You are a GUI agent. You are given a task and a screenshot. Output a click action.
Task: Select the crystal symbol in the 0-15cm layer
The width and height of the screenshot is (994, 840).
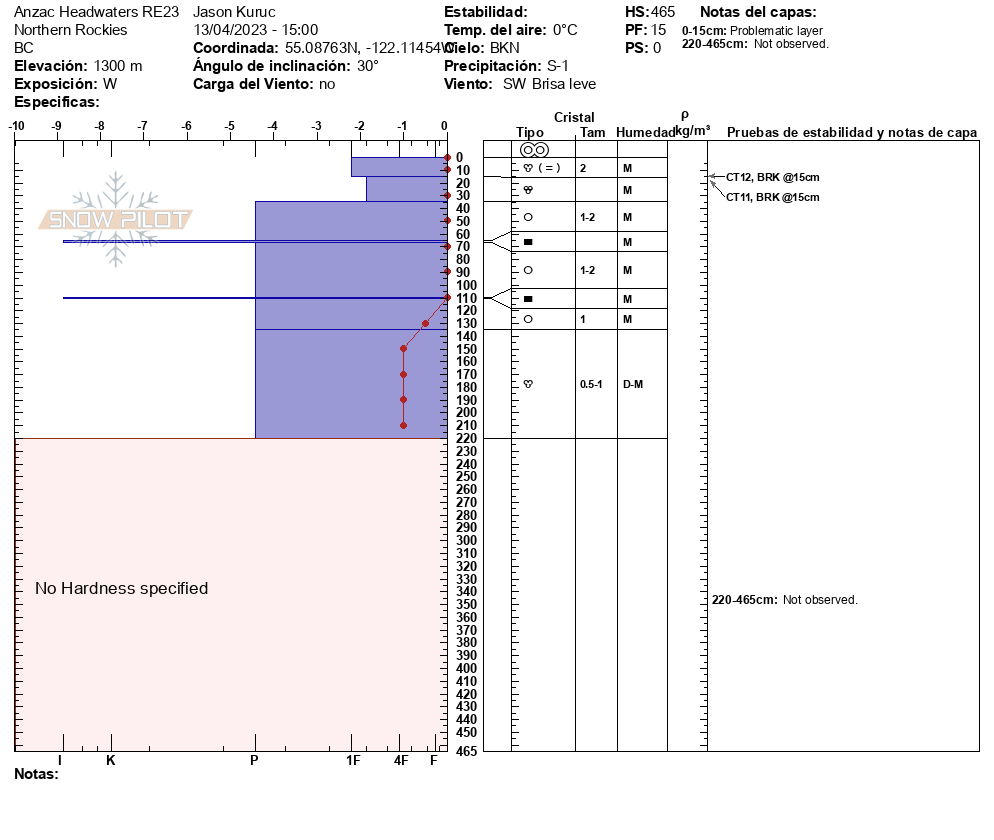[529, 168]
